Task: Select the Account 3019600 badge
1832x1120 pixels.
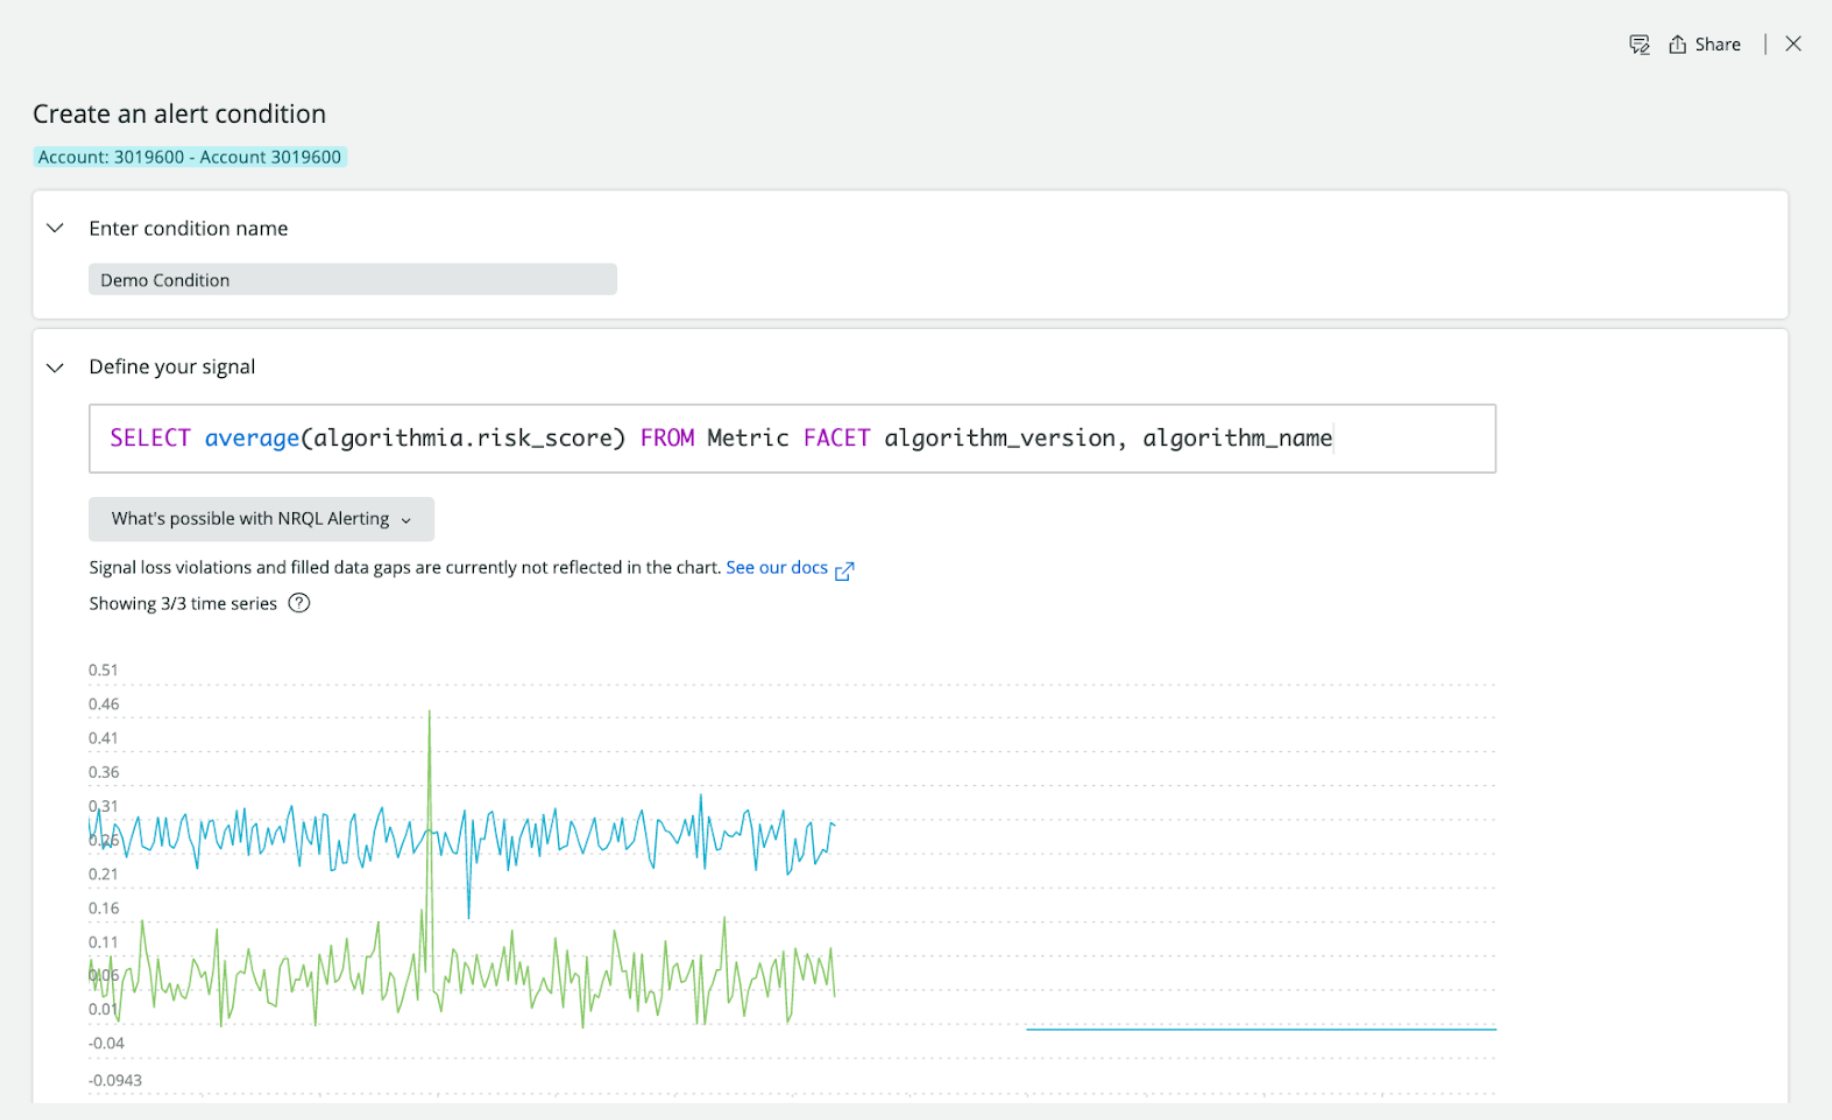Action: pyautogui.click(x=189, y=157)
